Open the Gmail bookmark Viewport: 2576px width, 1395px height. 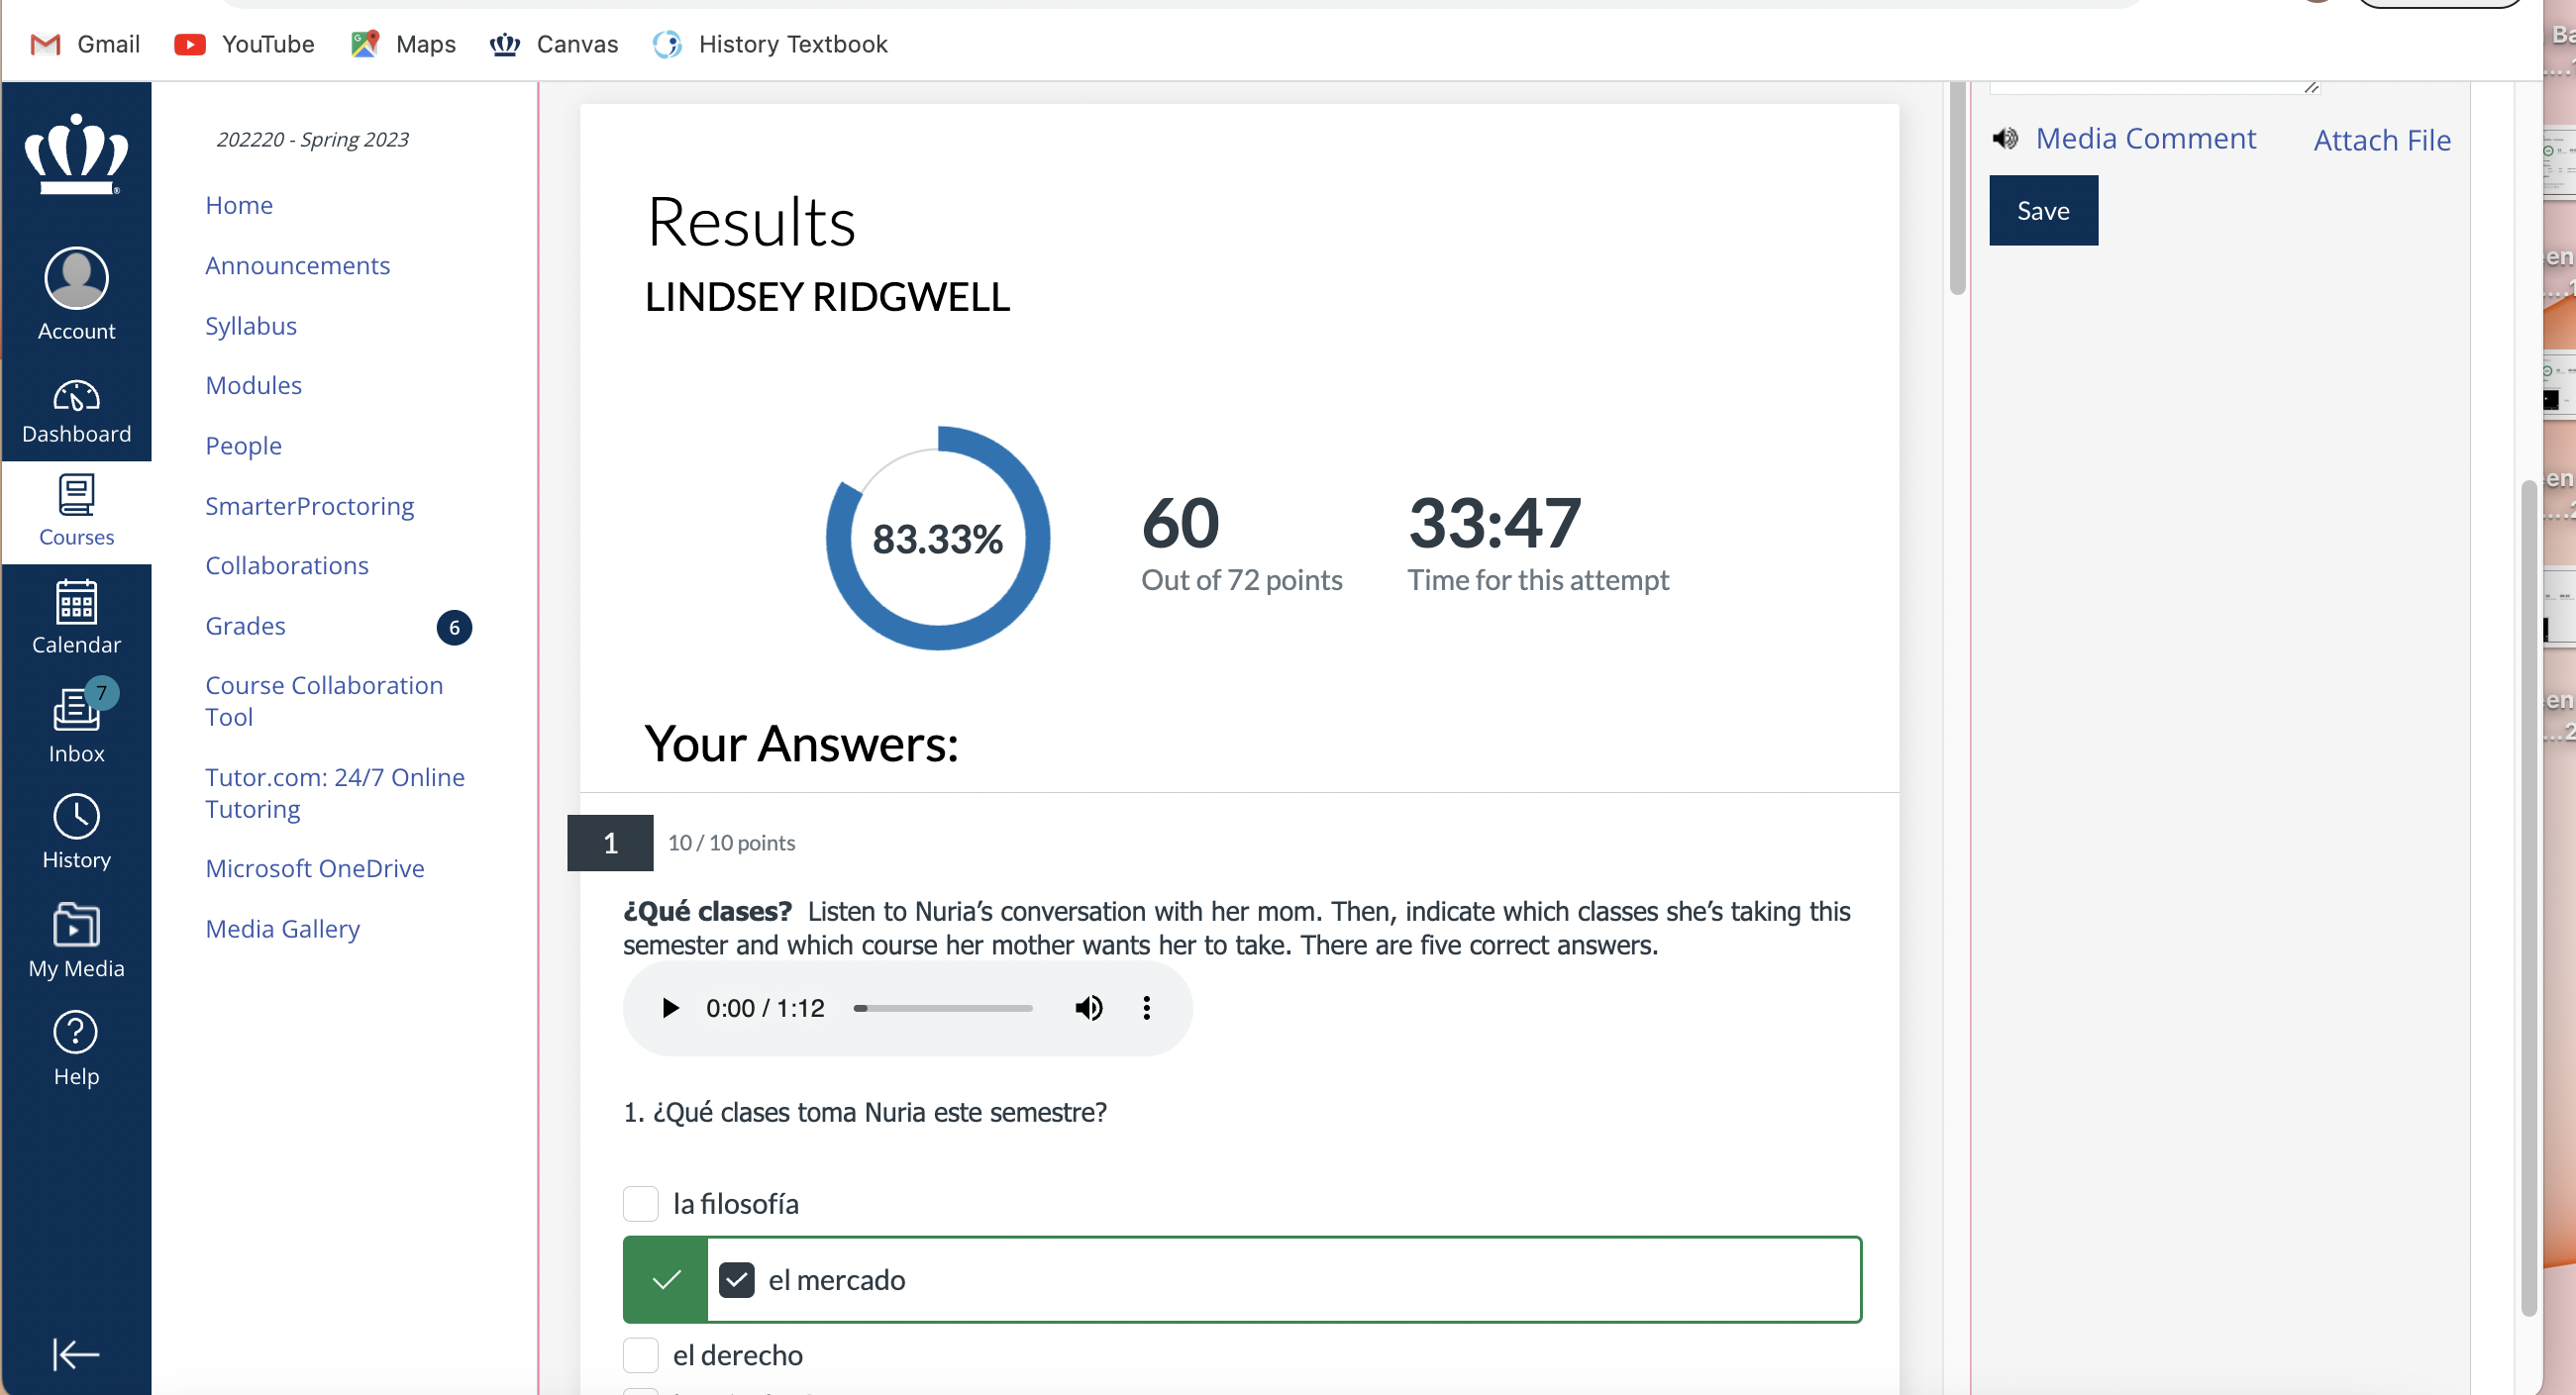coord(85,44)
